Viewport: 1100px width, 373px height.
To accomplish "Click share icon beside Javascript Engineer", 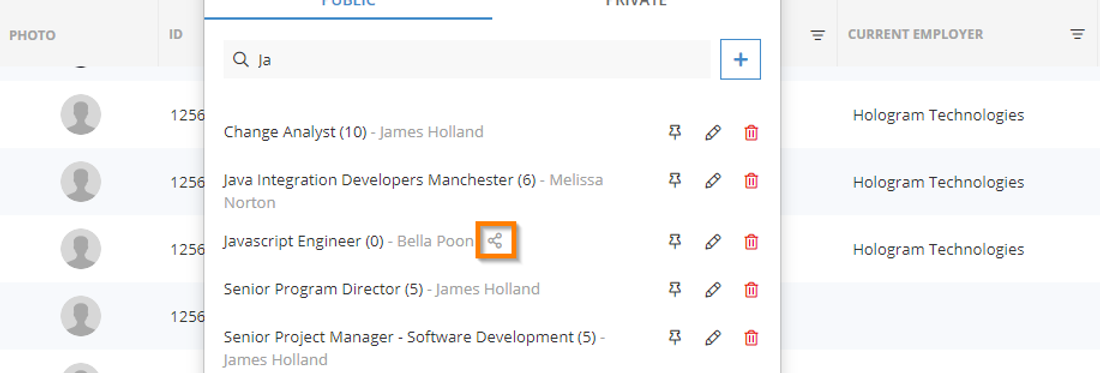I will point(495,241).
